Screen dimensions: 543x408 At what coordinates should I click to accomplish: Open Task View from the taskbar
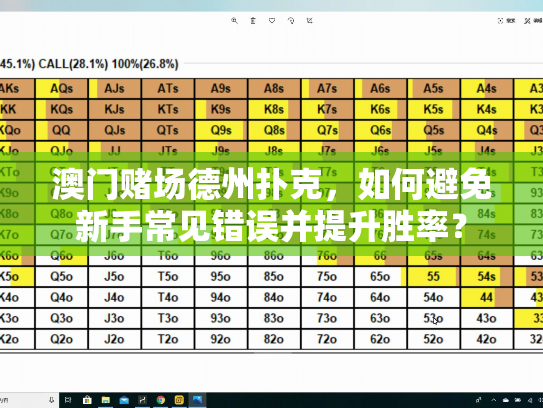tap(68, 400)
